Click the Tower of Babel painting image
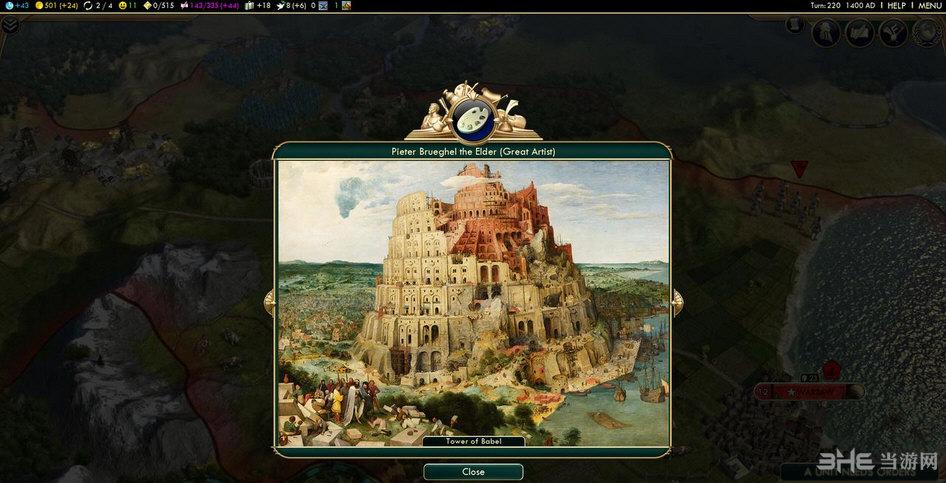The image size is (946, 483). tap(474, 303)
